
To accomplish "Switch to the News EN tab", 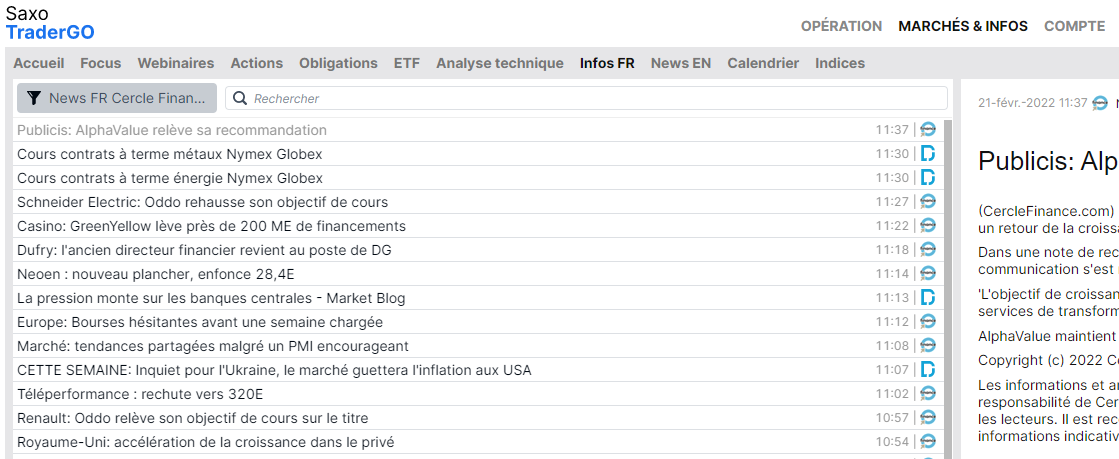I will coord(681,63).
